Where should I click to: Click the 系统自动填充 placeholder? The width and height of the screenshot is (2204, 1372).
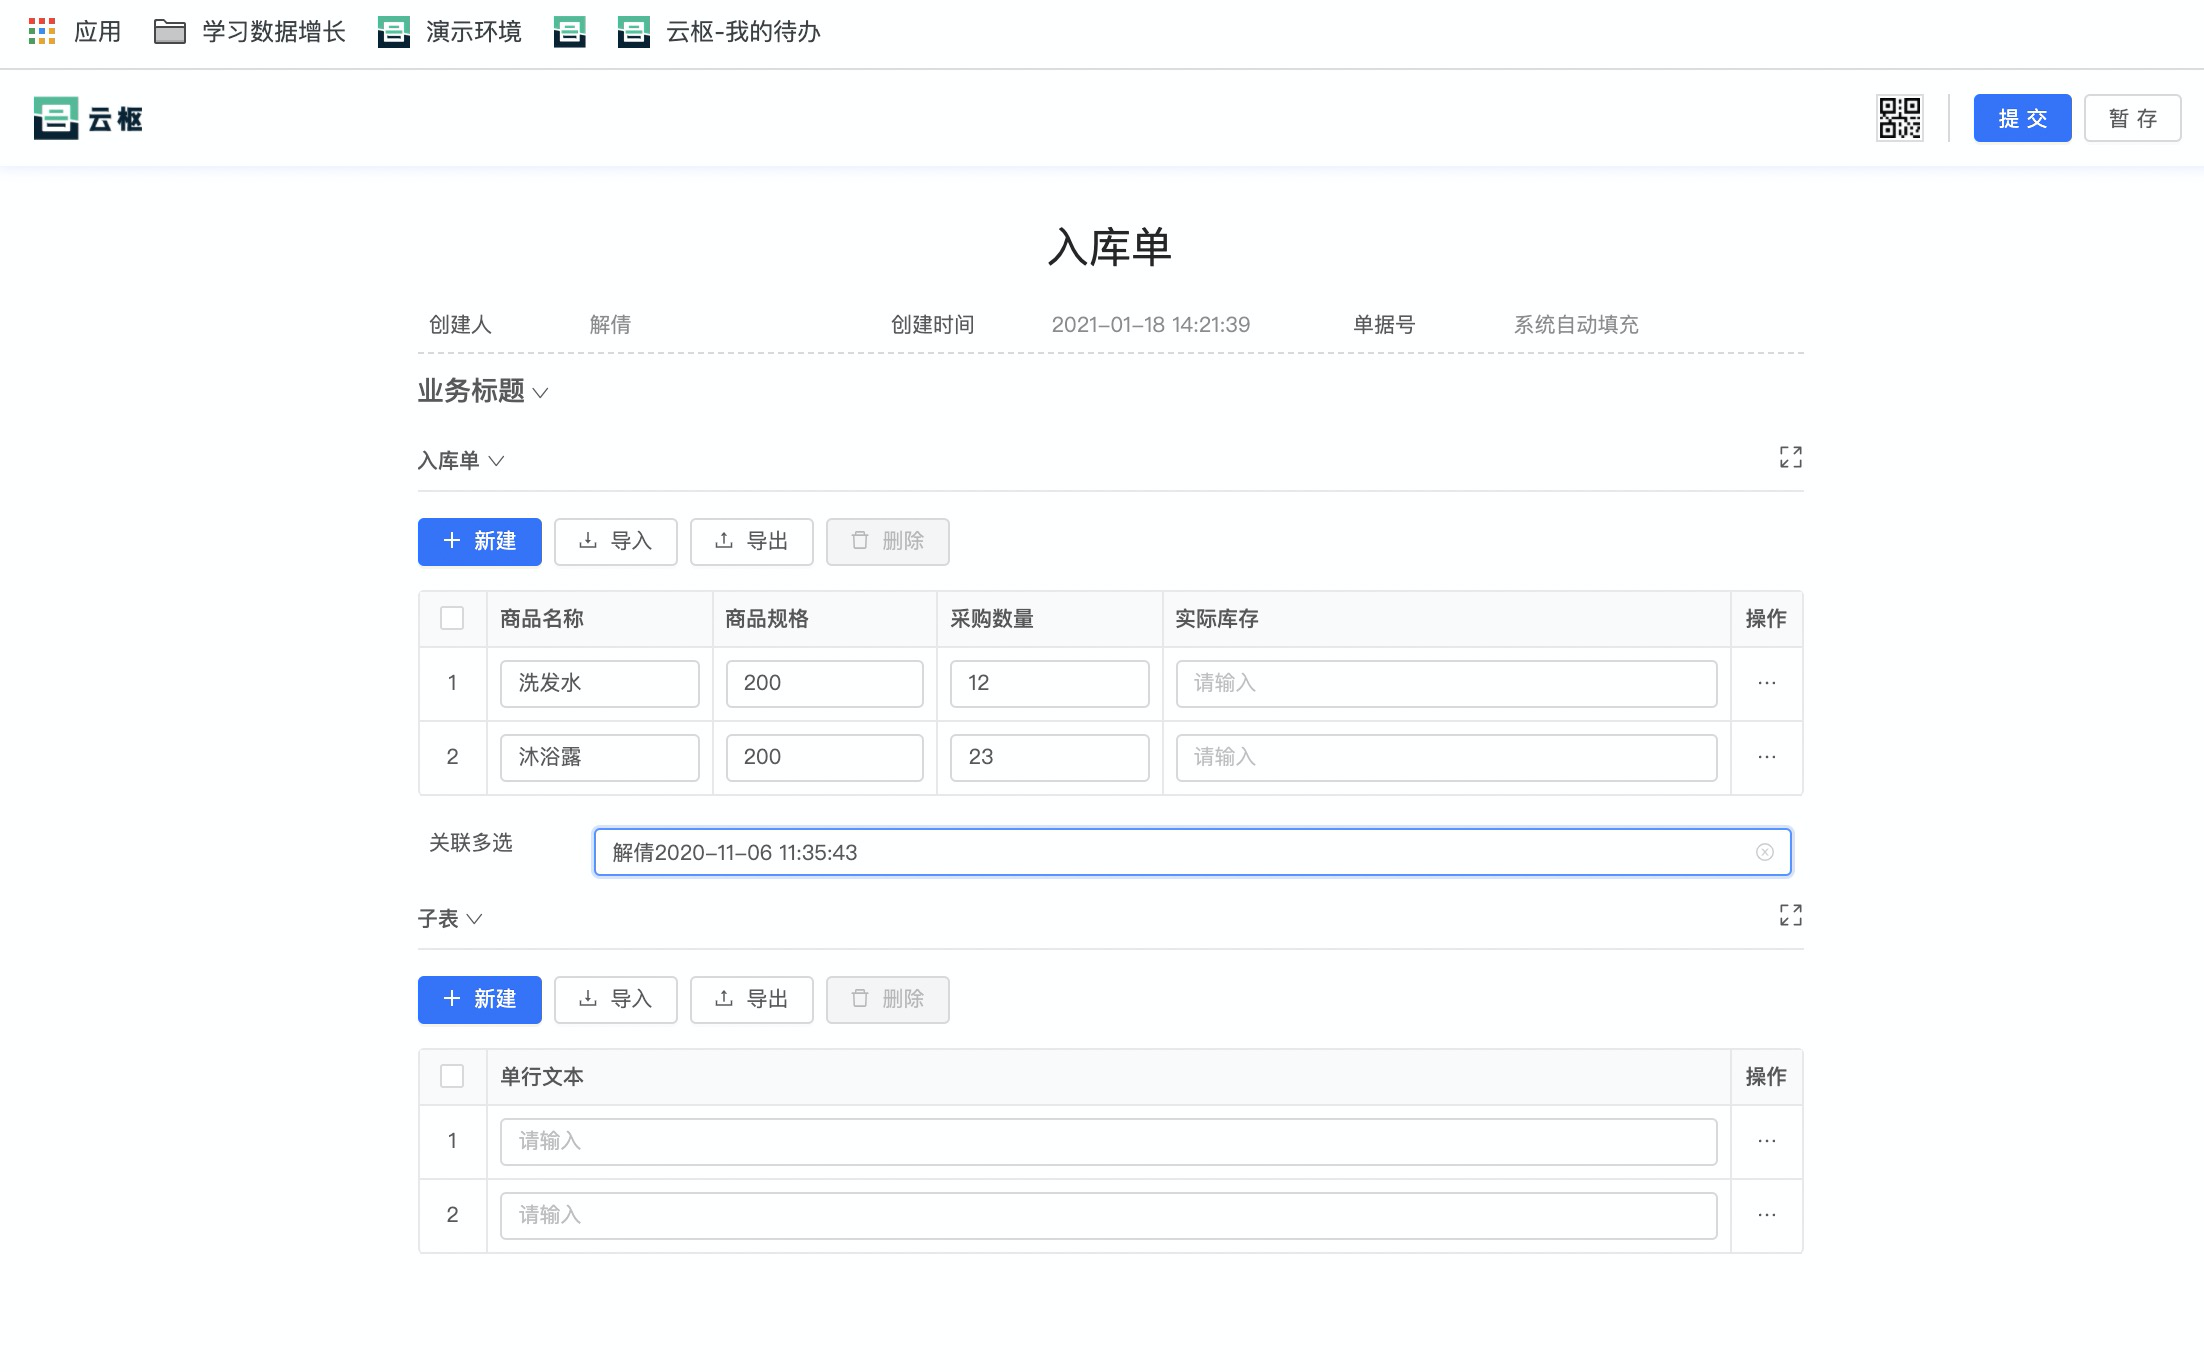(x=1576, y=324)
